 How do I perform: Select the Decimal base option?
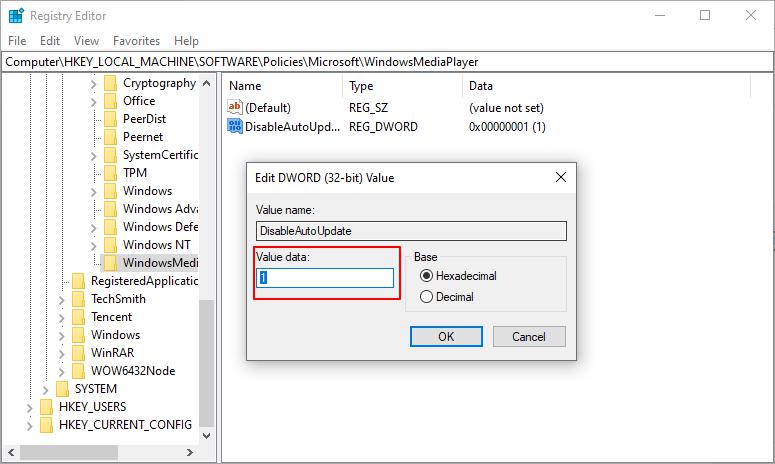[427, 297]
